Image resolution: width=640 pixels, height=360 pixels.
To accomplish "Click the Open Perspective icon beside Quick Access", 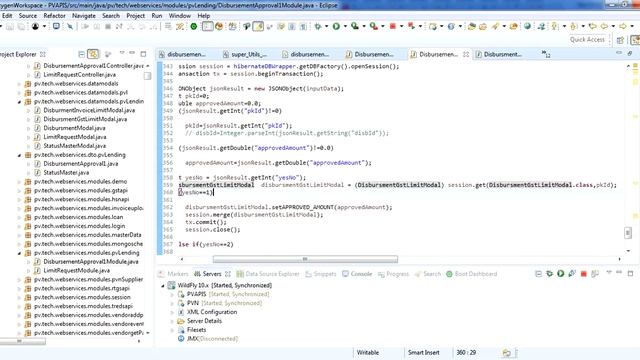I will pos(620,40).
